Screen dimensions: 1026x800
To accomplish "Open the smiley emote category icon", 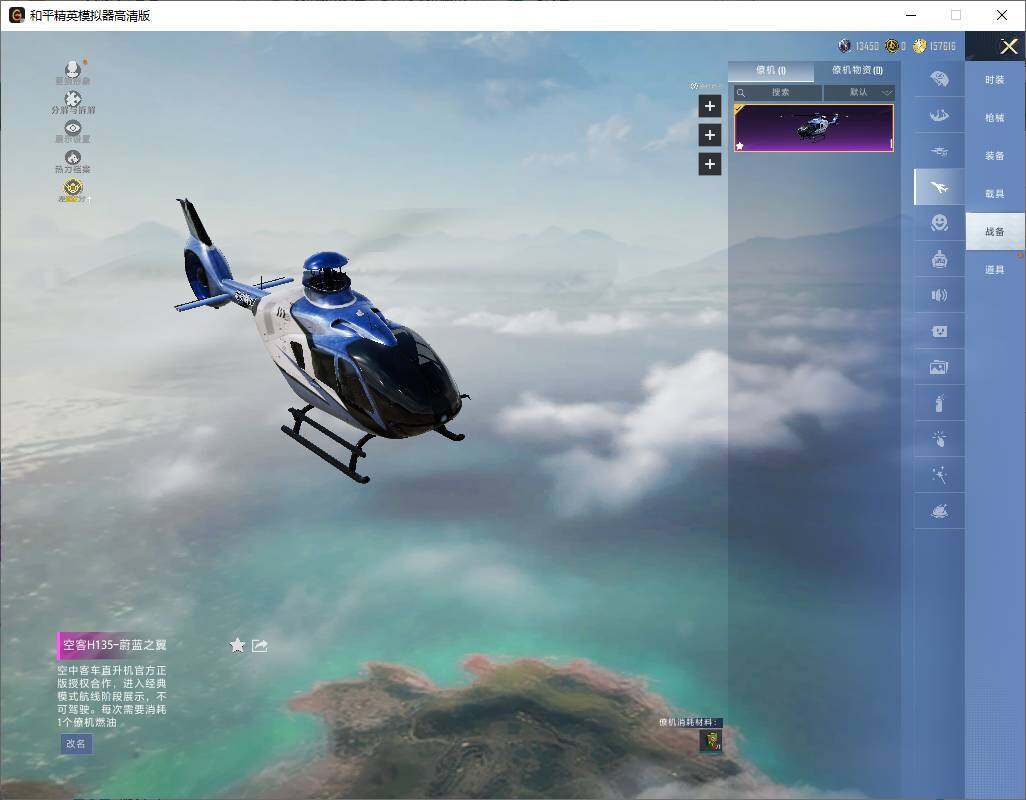I will (939, 223).
